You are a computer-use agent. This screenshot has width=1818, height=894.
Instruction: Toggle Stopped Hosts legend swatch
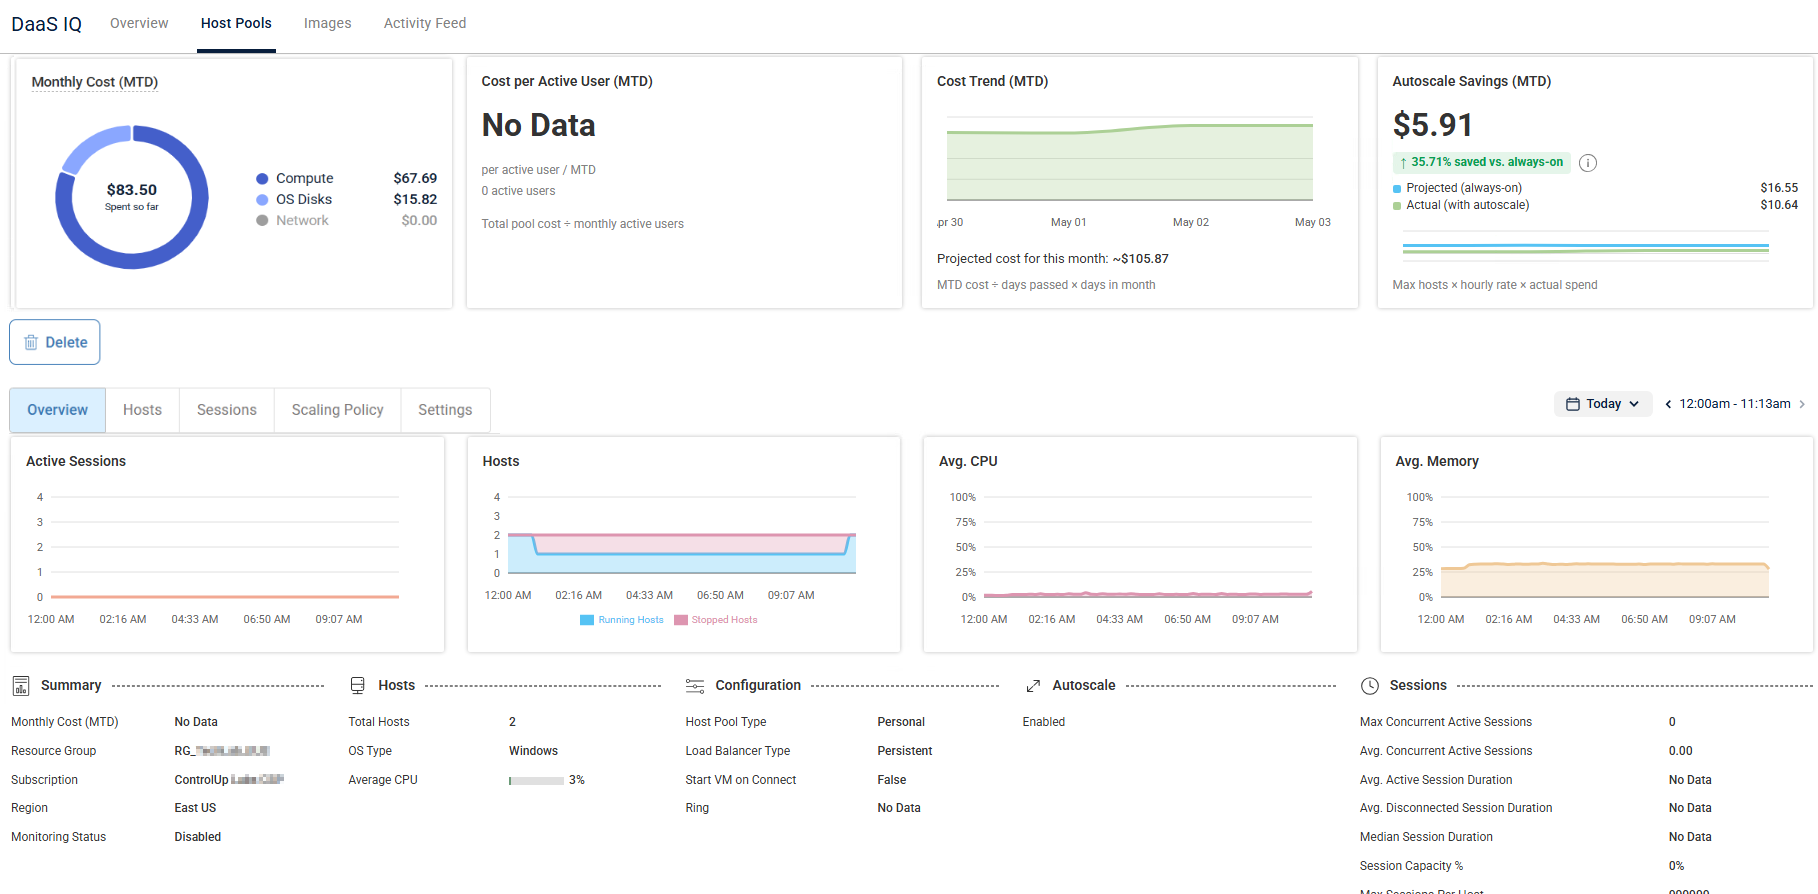coord(681,620)
